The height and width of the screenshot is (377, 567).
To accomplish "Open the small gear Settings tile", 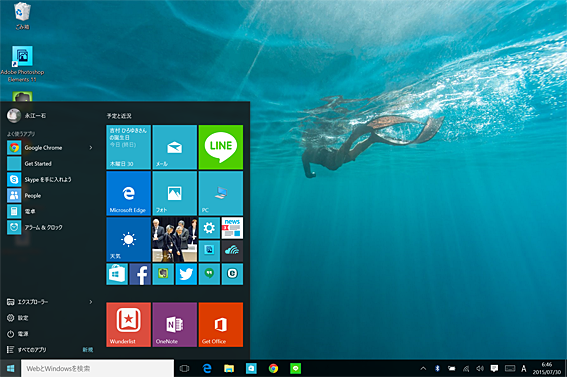I will (209, 228).
